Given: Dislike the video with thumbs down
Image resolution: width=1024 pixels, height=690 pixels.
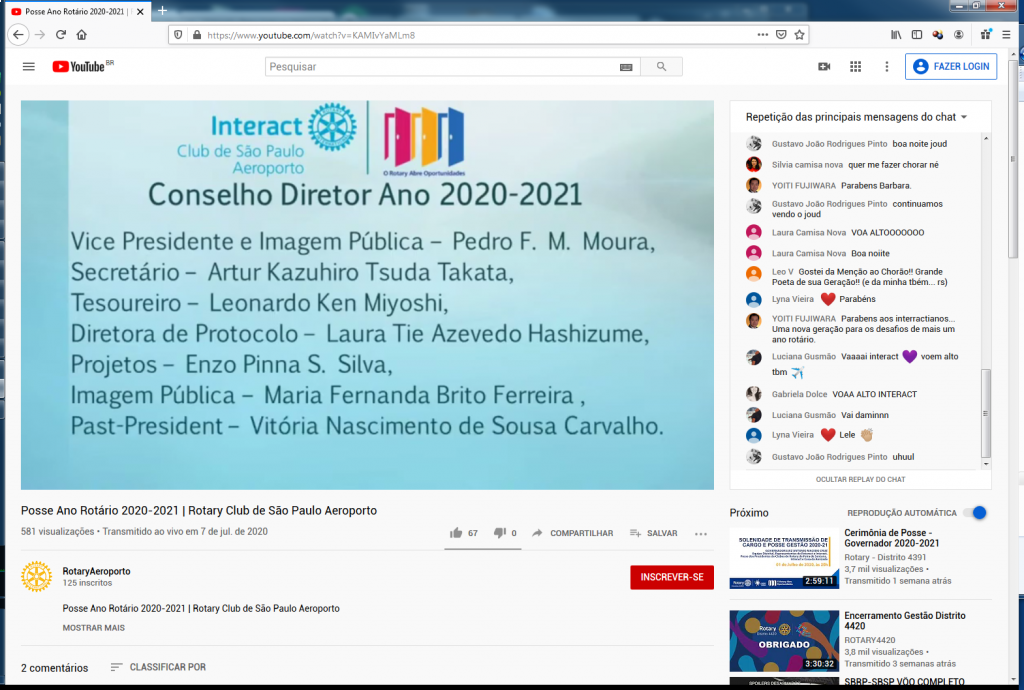Looking at the screenshot, I should pos(500,533).
